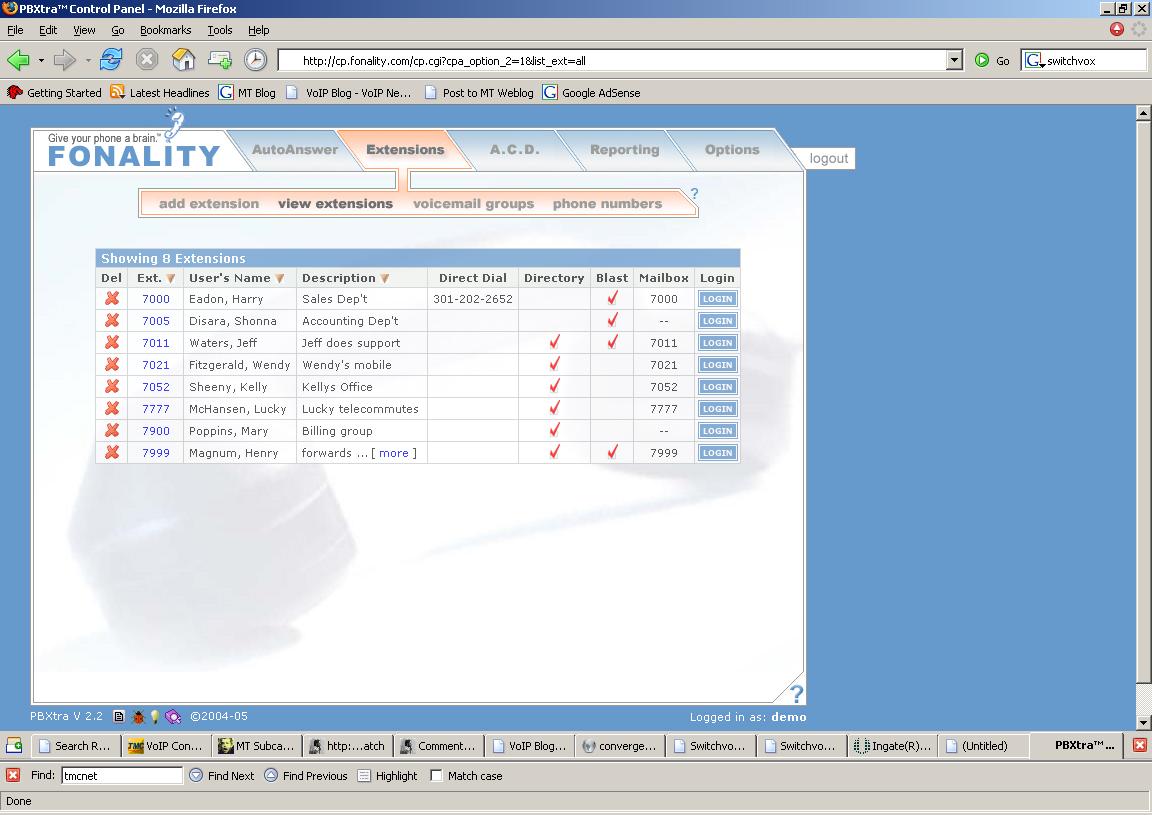1152x815 pixels.
Task: Close the Find bar with red X
Action: [13, 775]
